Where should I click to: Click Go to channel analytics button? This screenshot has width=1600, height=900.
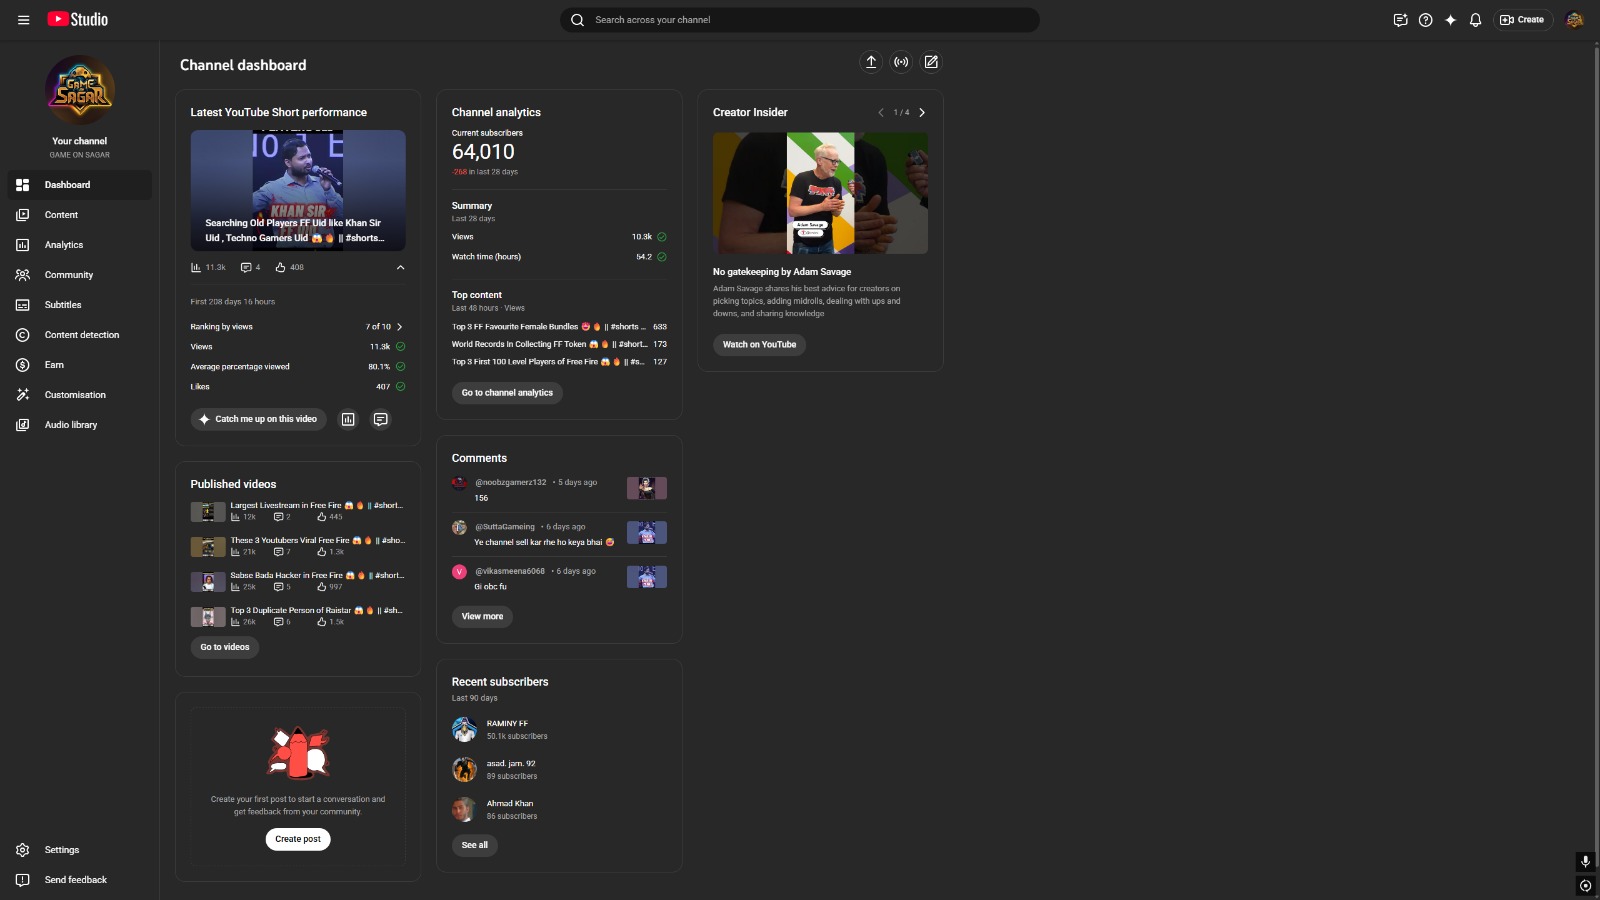507,393
